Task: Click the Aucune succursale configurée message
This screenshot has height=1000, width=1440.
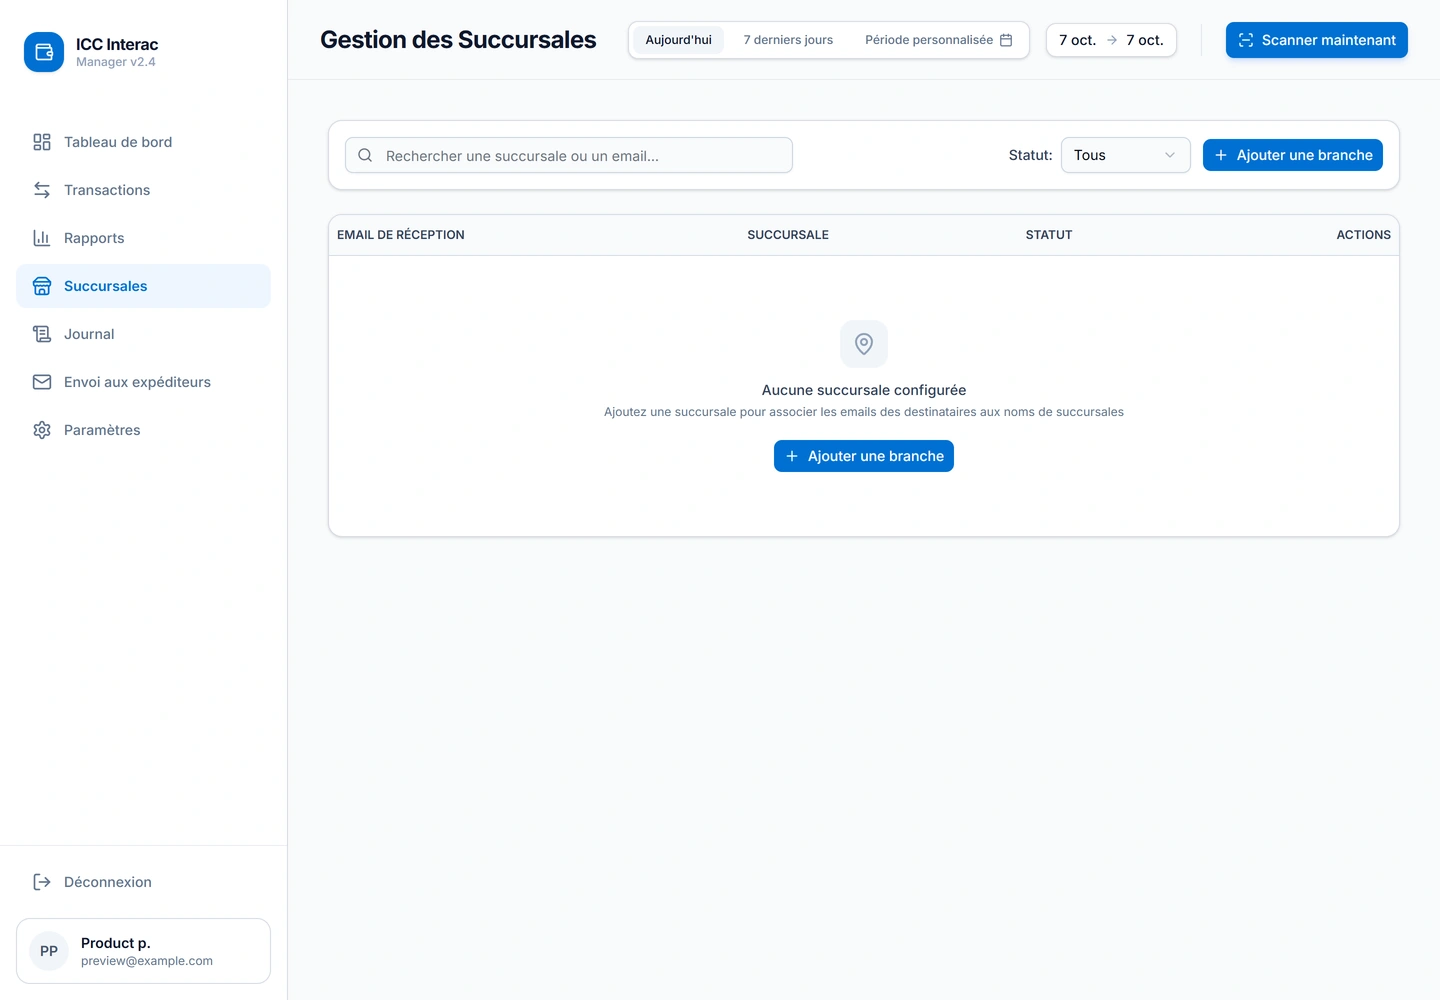Action: click(864, 390)
